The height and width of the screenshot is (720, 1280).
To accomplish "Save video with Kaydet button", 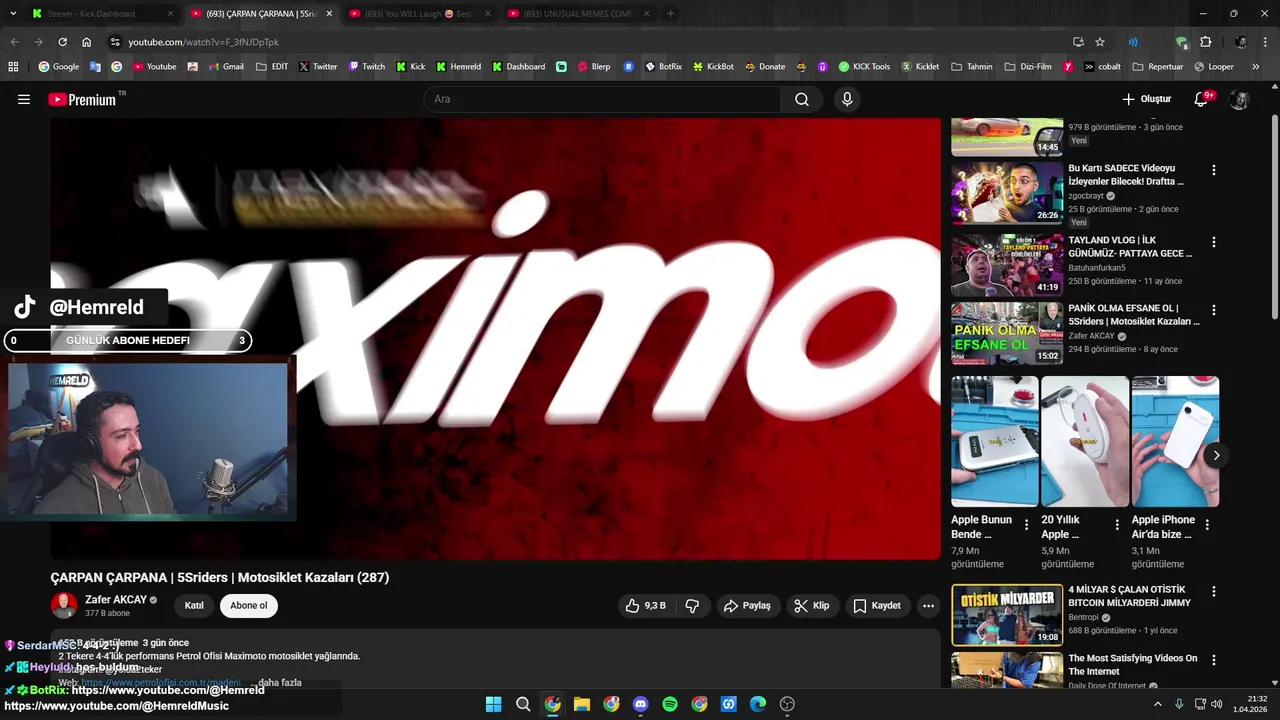I will [877, 605].
